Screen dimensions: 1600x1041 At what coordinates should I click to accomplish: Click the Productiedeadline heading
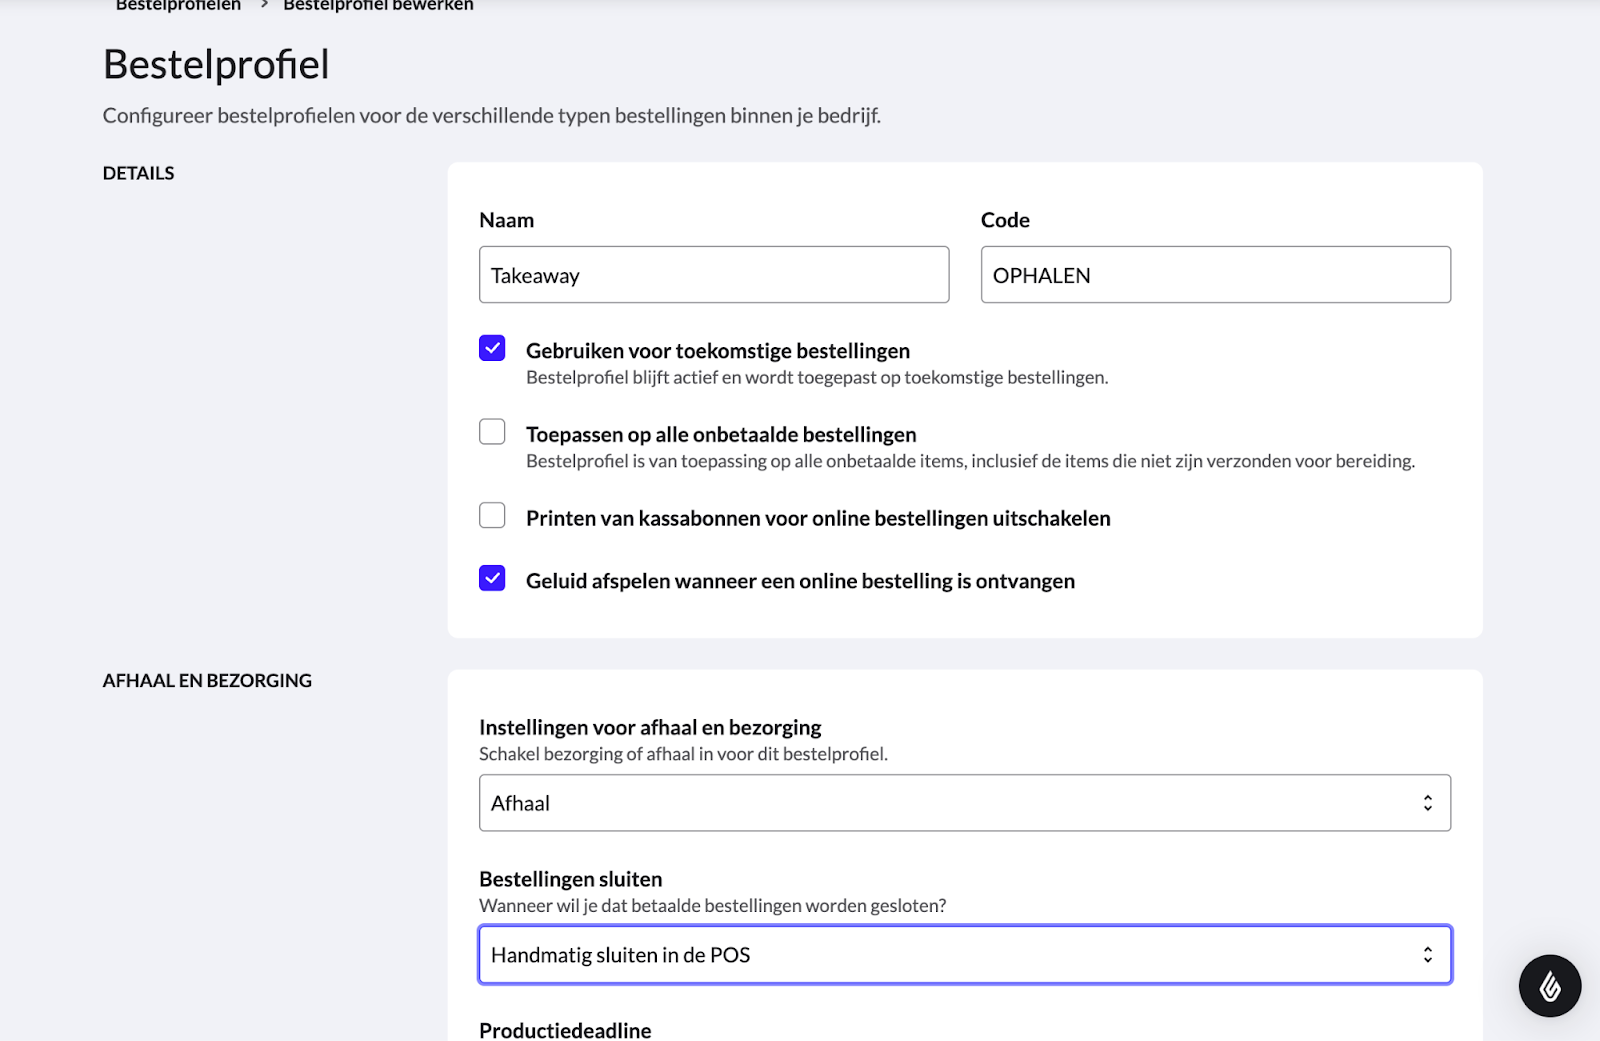pos(565,1030)
